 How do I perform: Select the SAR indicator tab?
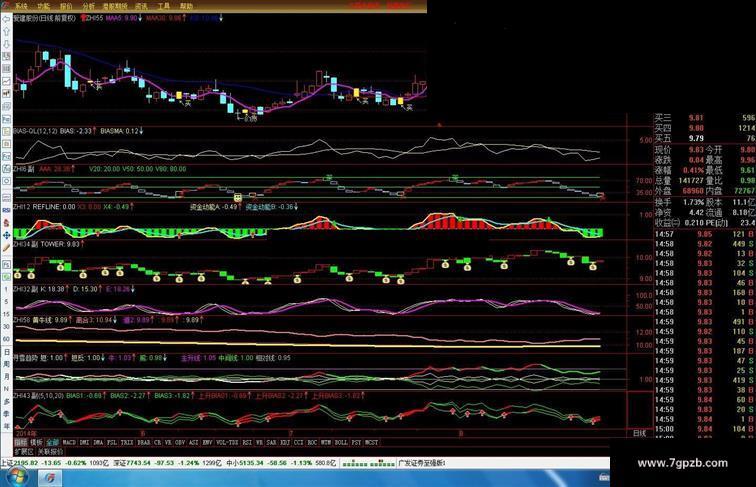271,442
